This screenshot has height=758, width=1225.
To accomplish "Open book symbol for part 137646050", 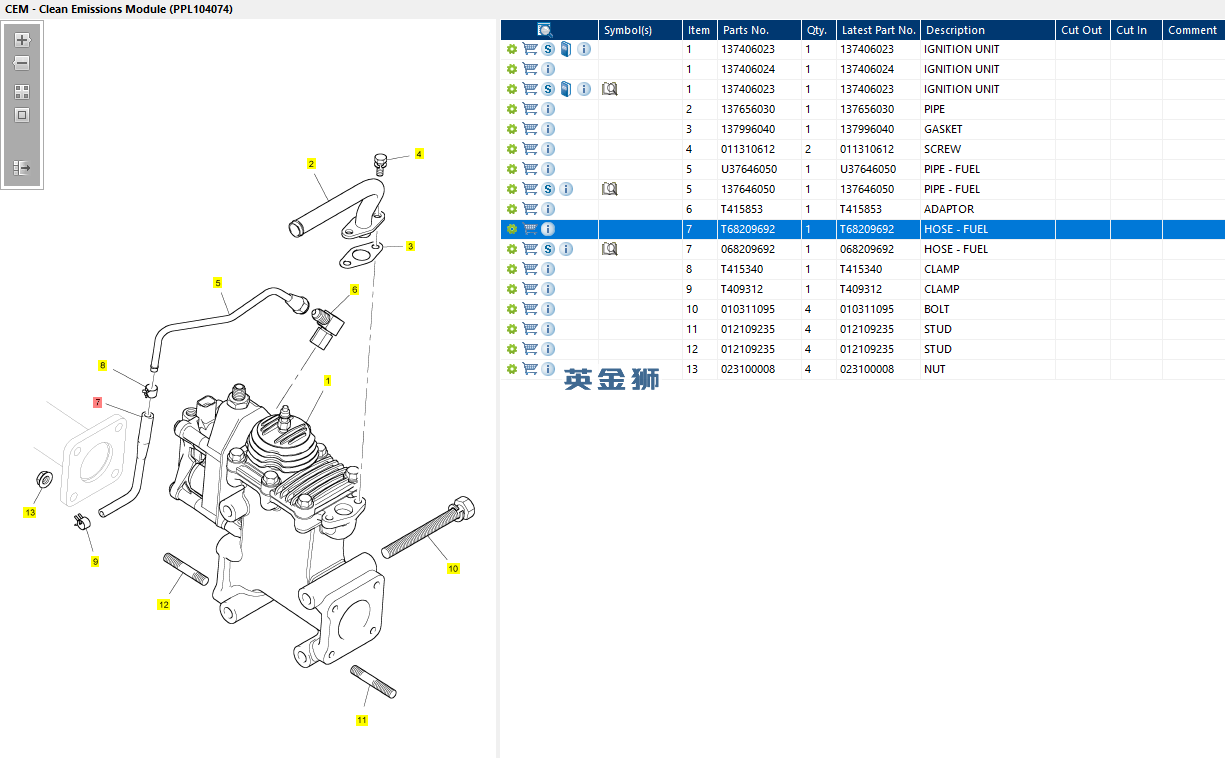I will pos(609,189).
